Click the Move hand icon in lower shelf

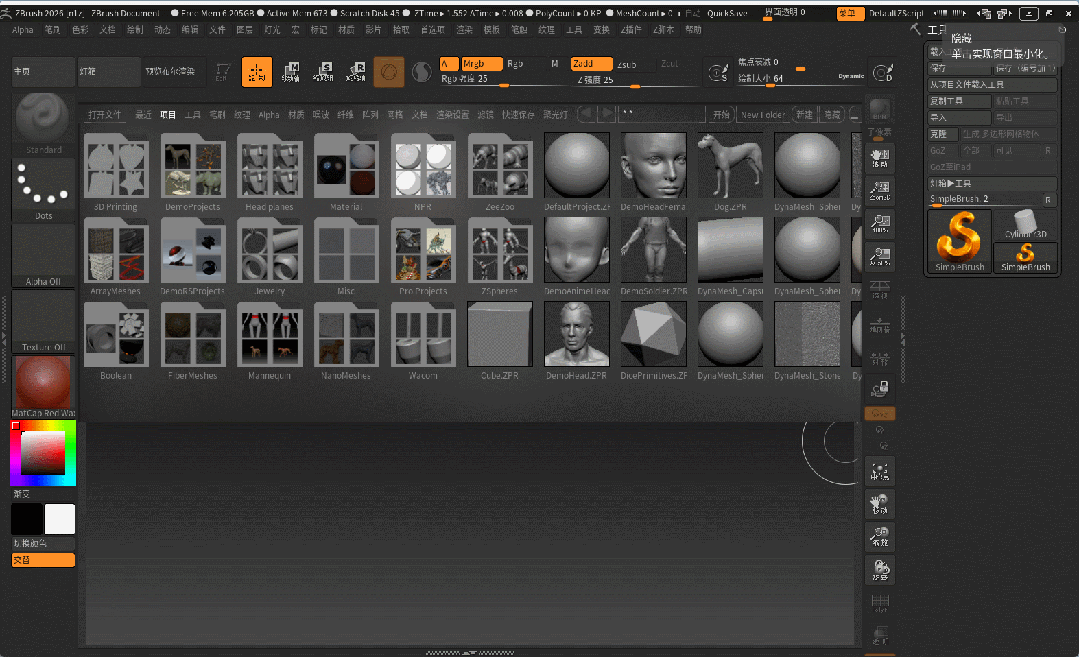pyautogui.click(x=880, y=504)
